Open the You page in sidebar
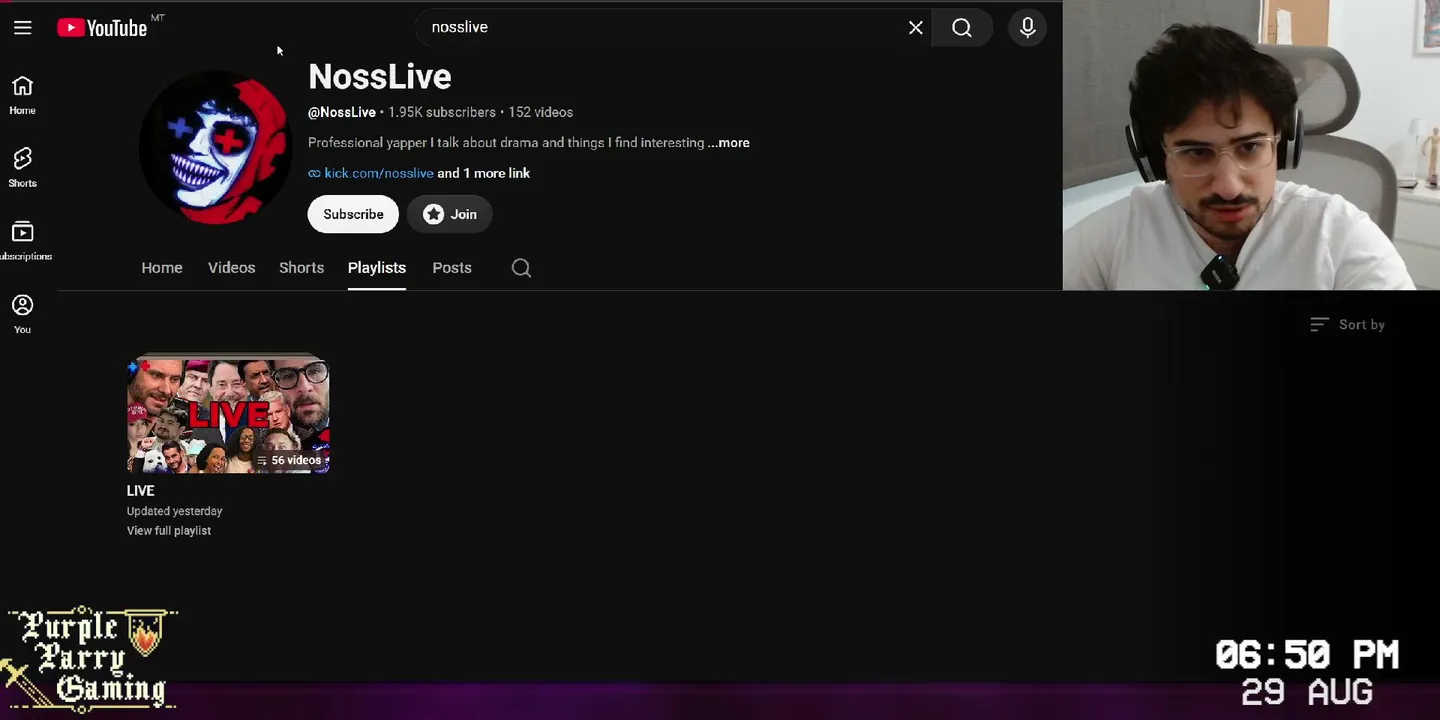Image resolution: width=1440 pixels, height=720 pixels. tap(22, 314)
